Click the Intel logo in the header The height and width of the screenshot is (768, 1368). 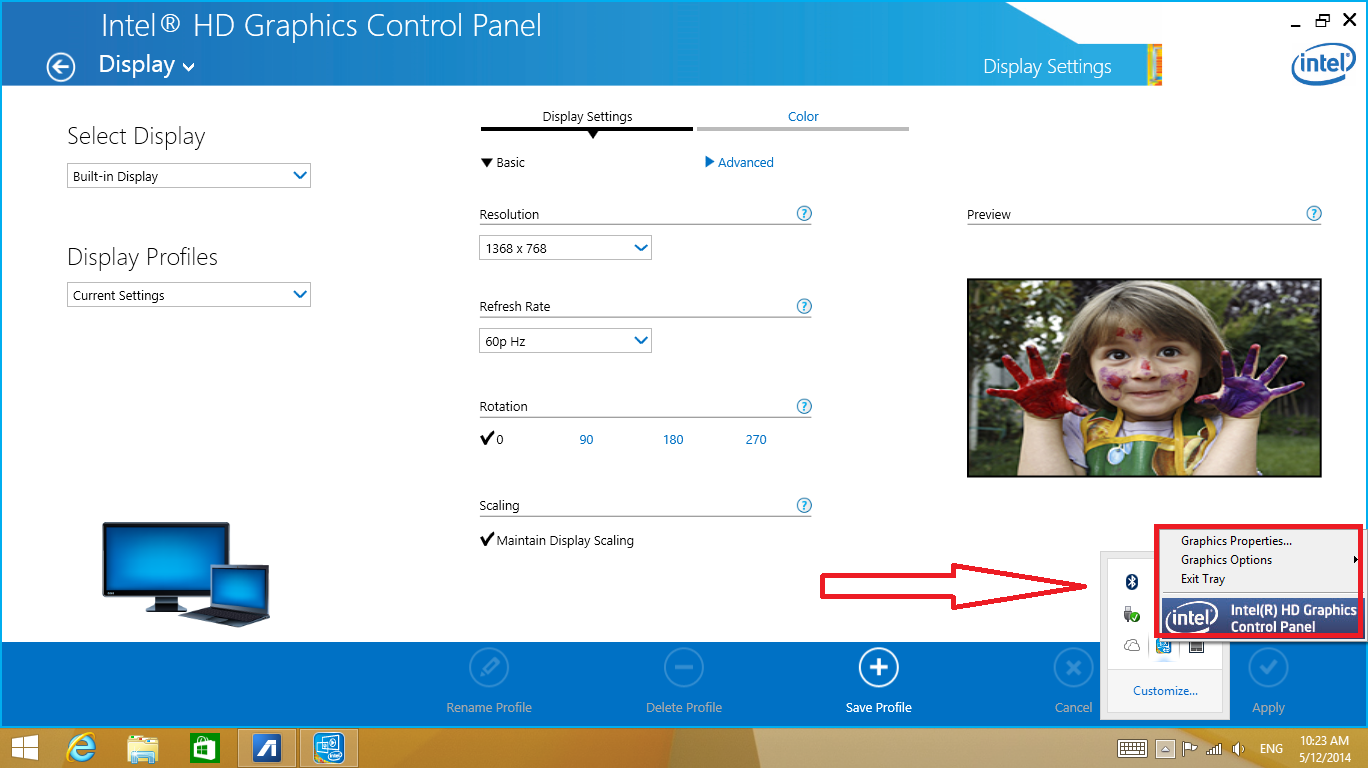pyautogui.click(x=1322, y=66)
